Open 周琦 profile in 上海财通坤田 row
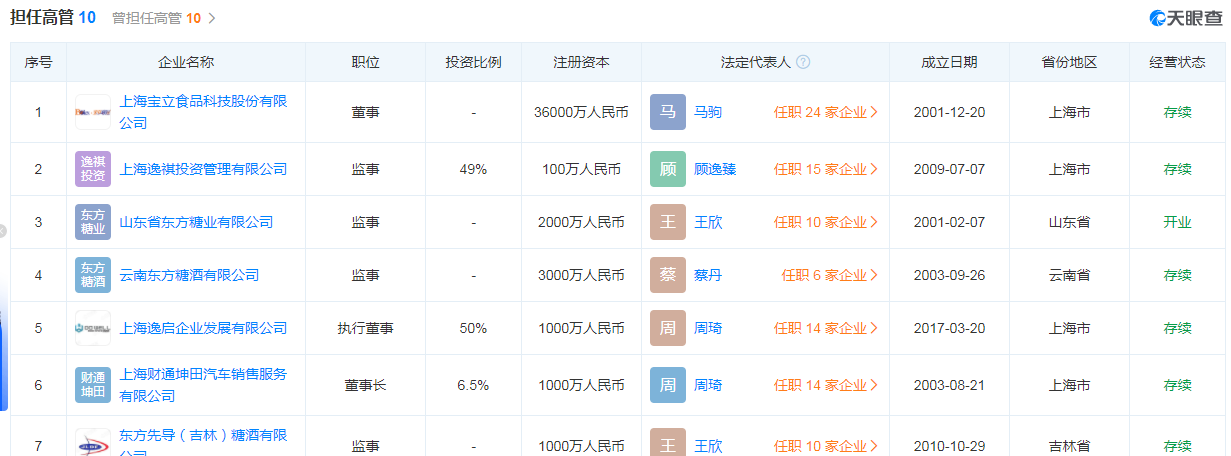This screenshot has width=1231, height=456. point(708,385)
